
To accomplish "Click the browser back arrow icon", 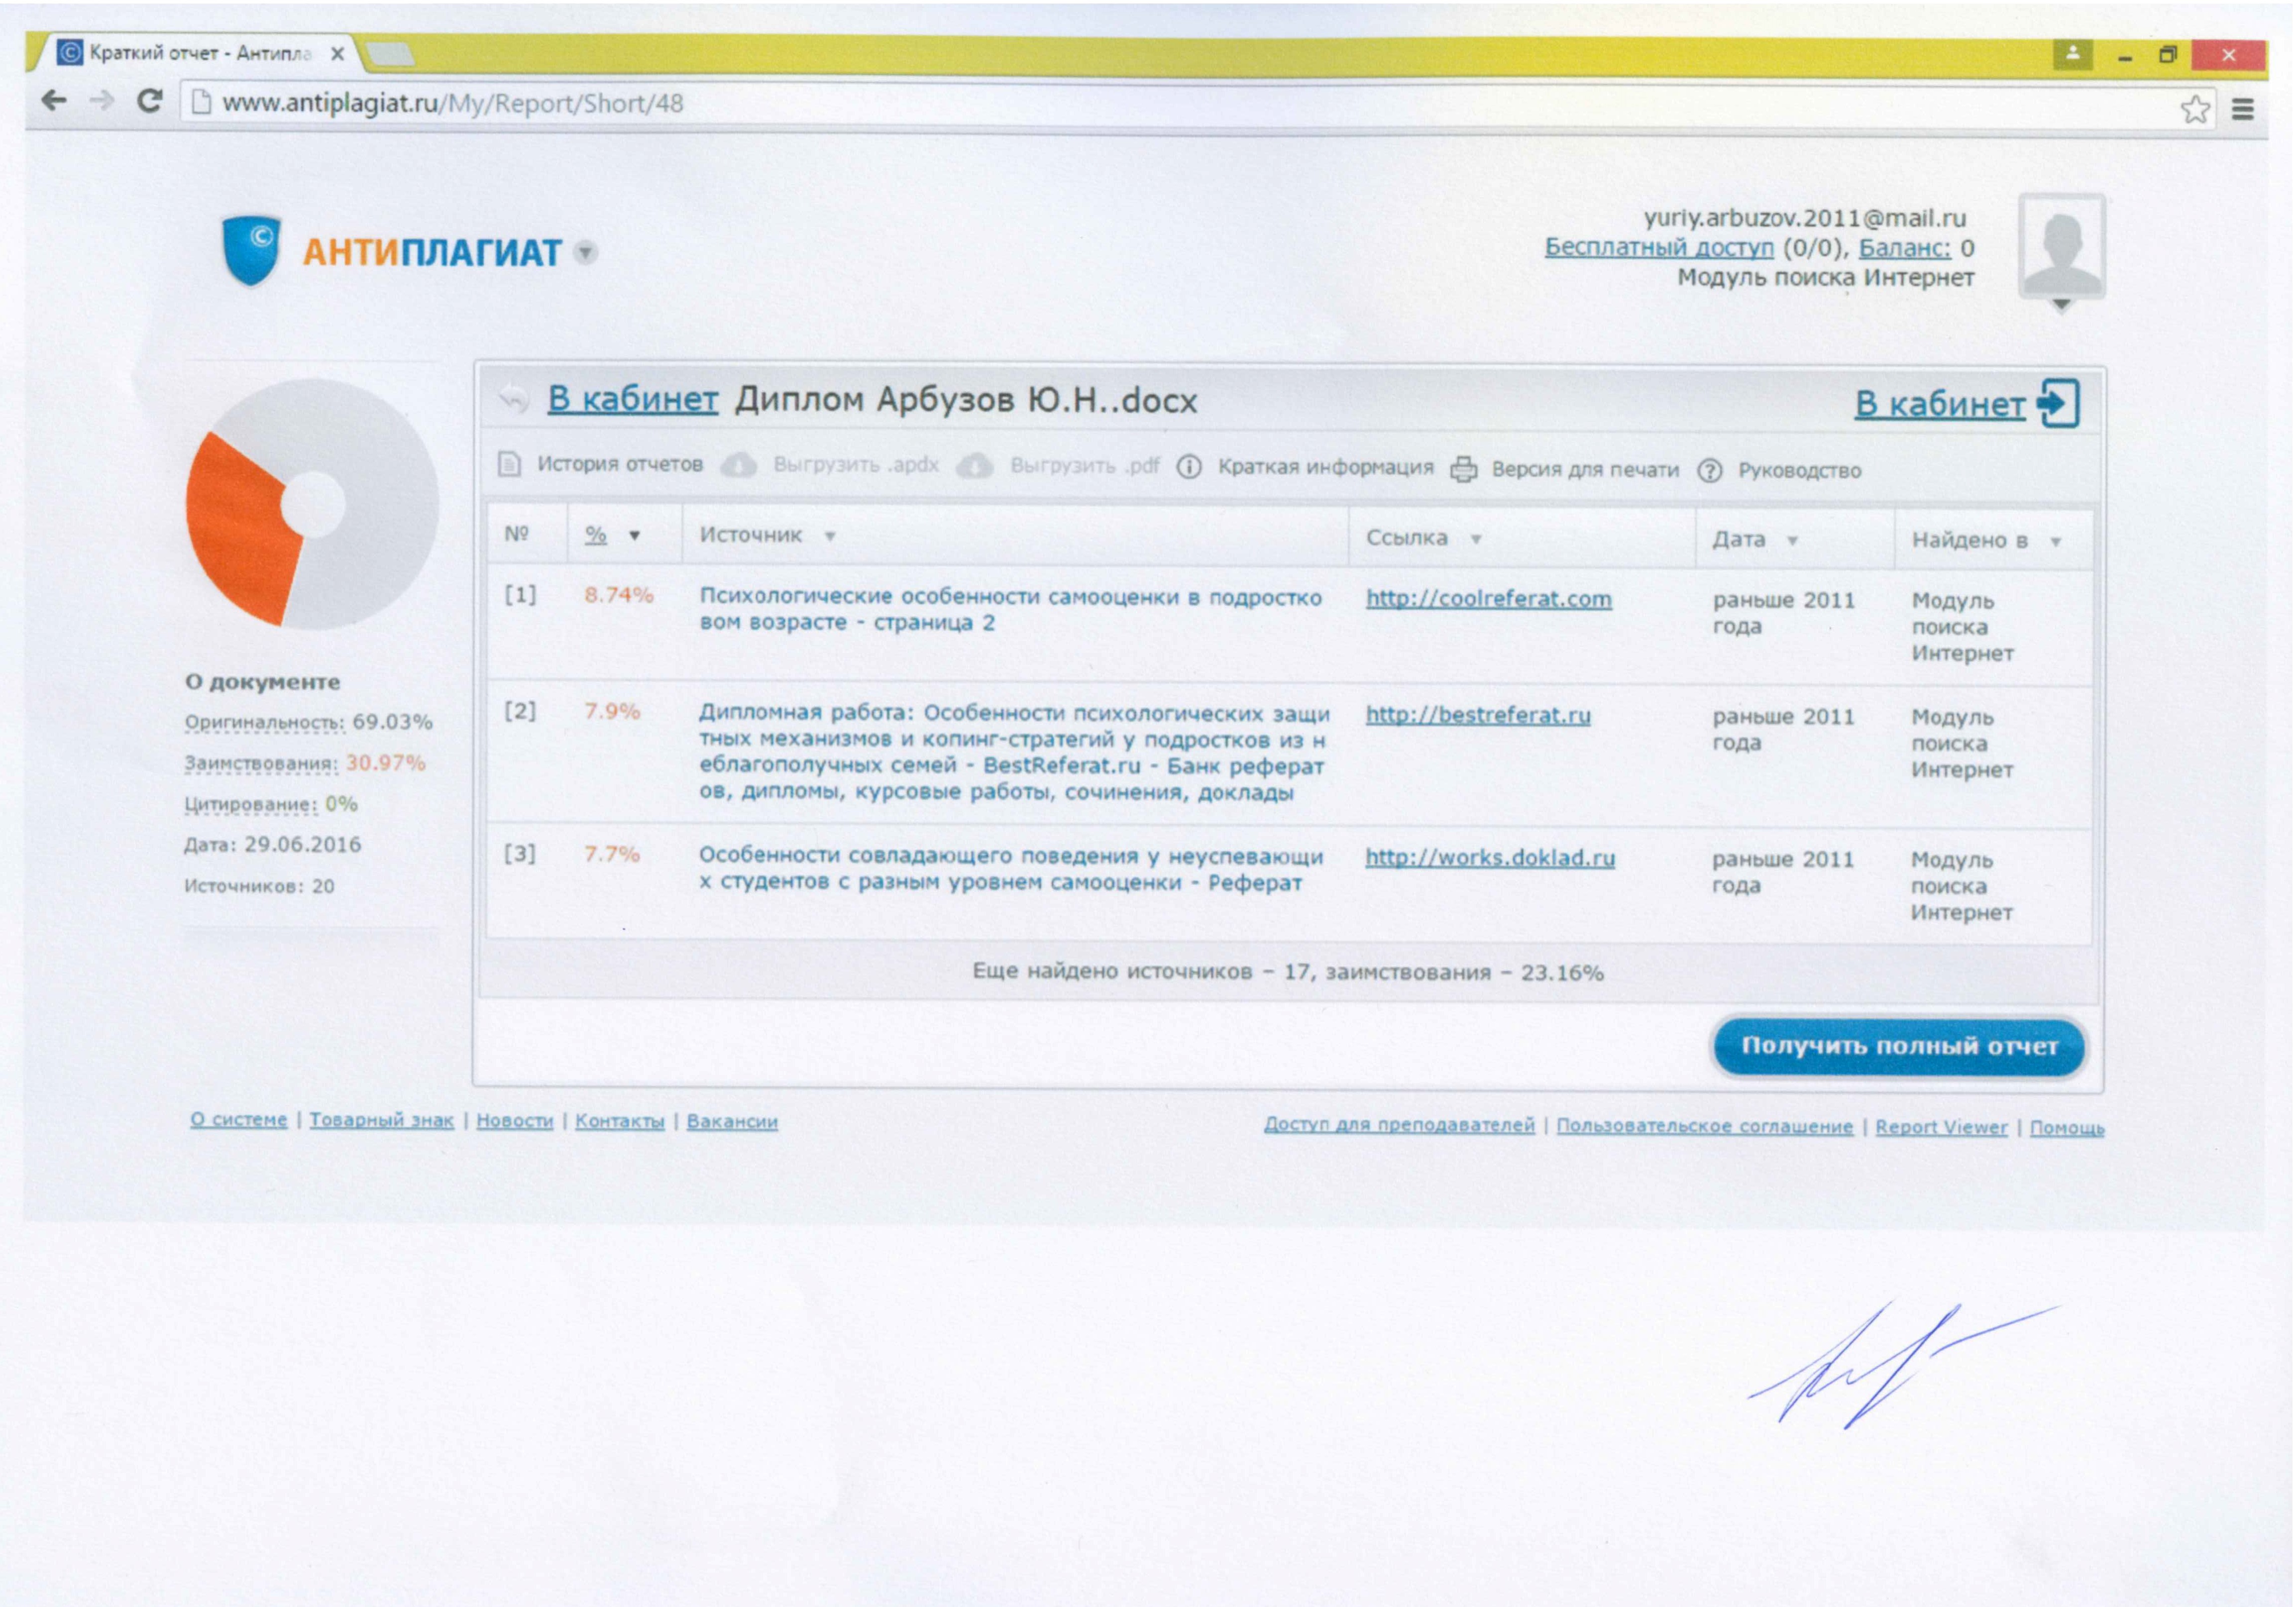I will [x=53, y=100].
